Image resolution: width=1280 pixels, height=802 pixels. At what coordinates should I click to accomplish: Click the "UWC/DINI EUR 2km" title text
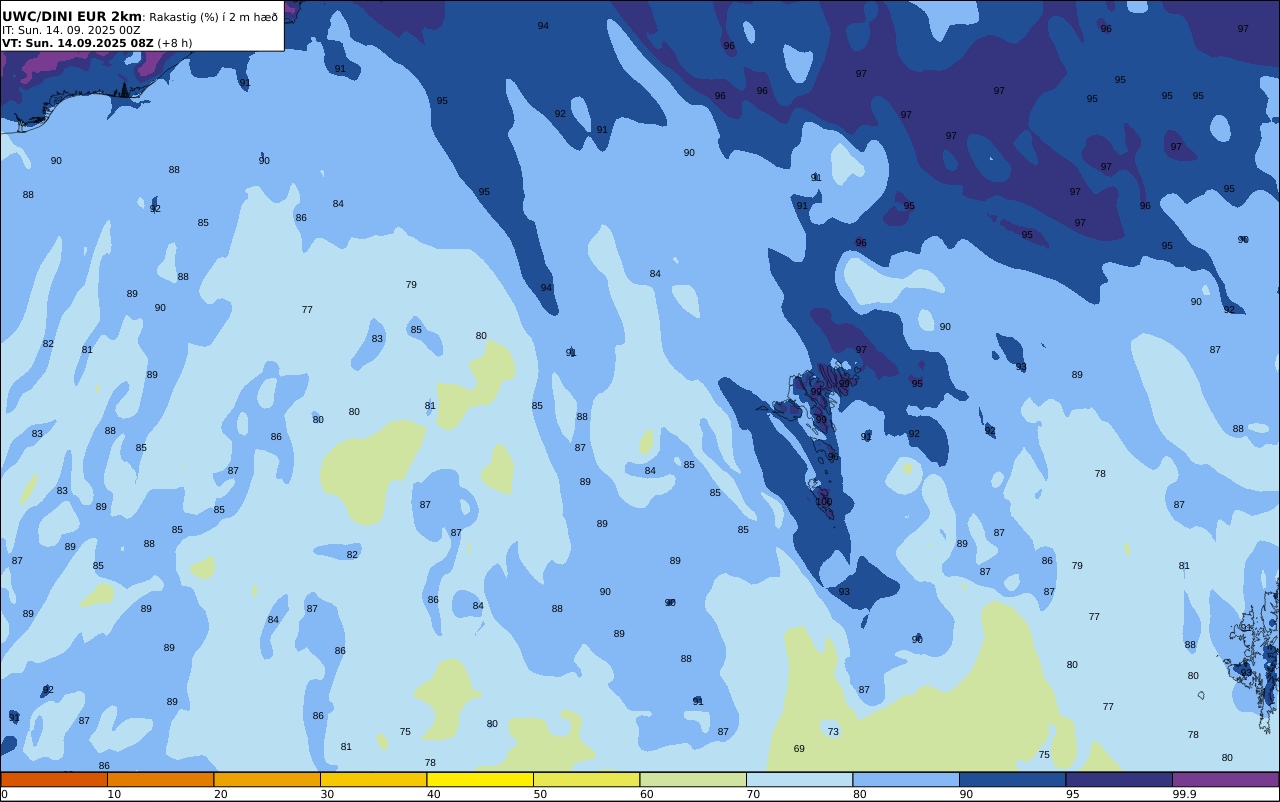tap(72, 16)
